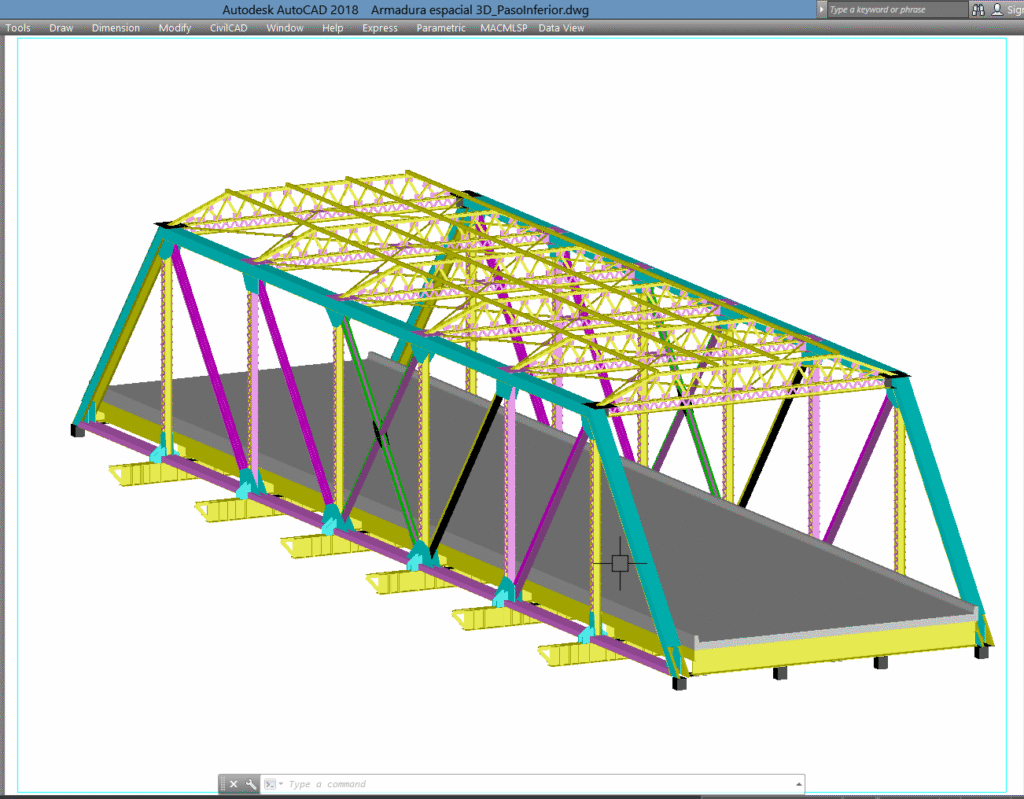Click the command line grip handle

(223, 784)
